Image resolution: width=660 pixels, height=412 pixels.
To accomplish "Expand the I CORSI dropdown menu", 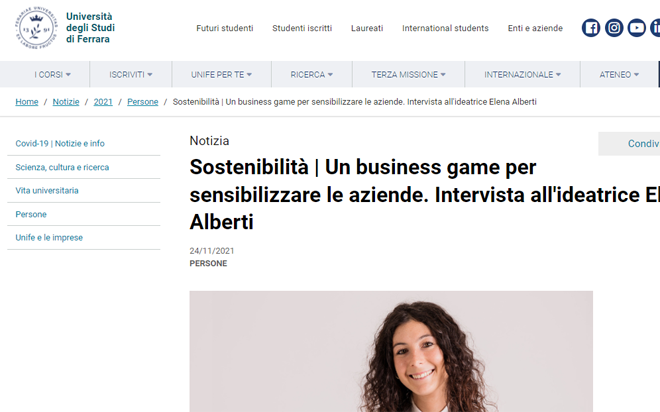I will (53, 74).
